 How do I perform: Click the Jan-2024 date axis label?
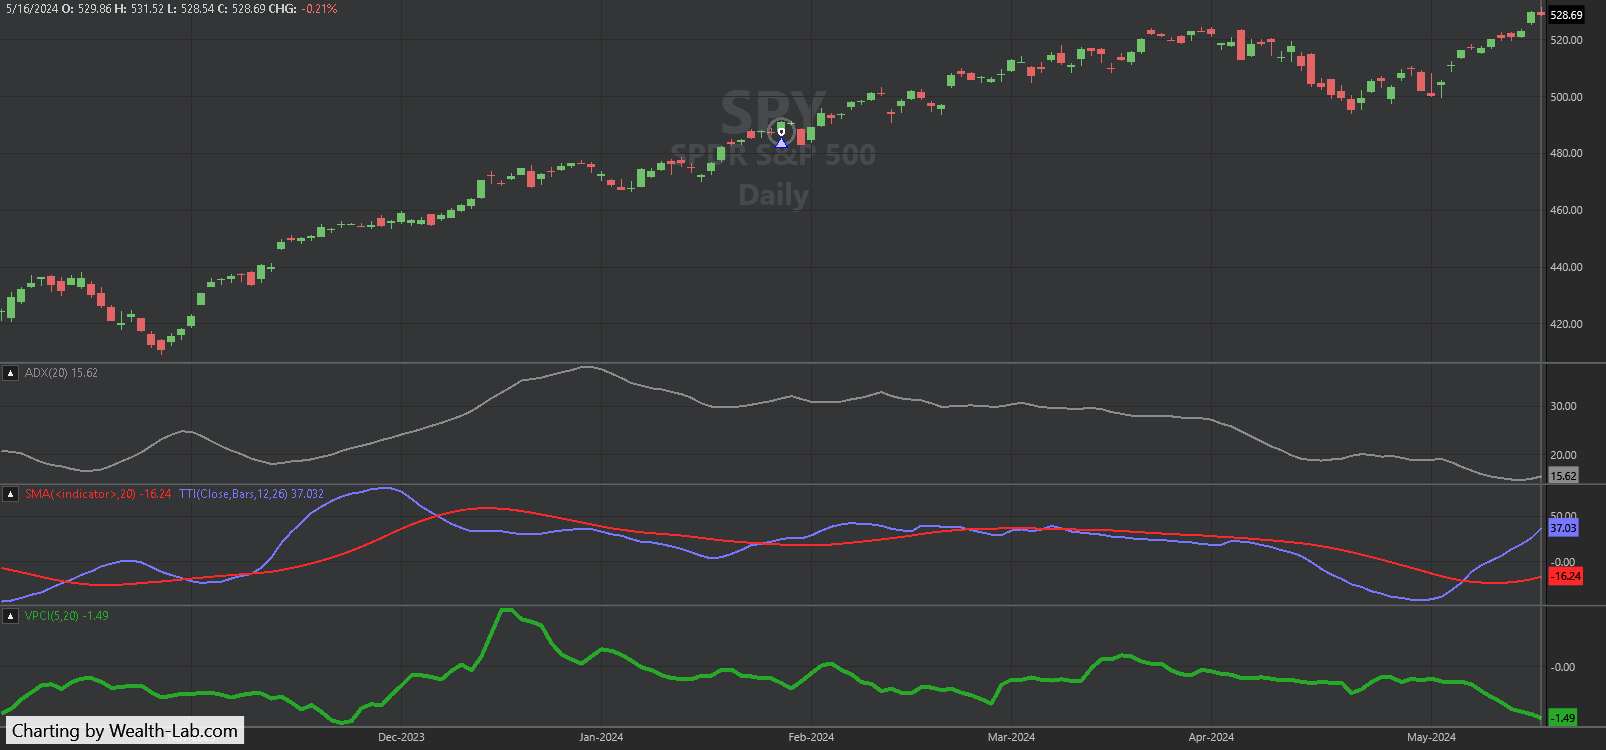tap(601, 737)
